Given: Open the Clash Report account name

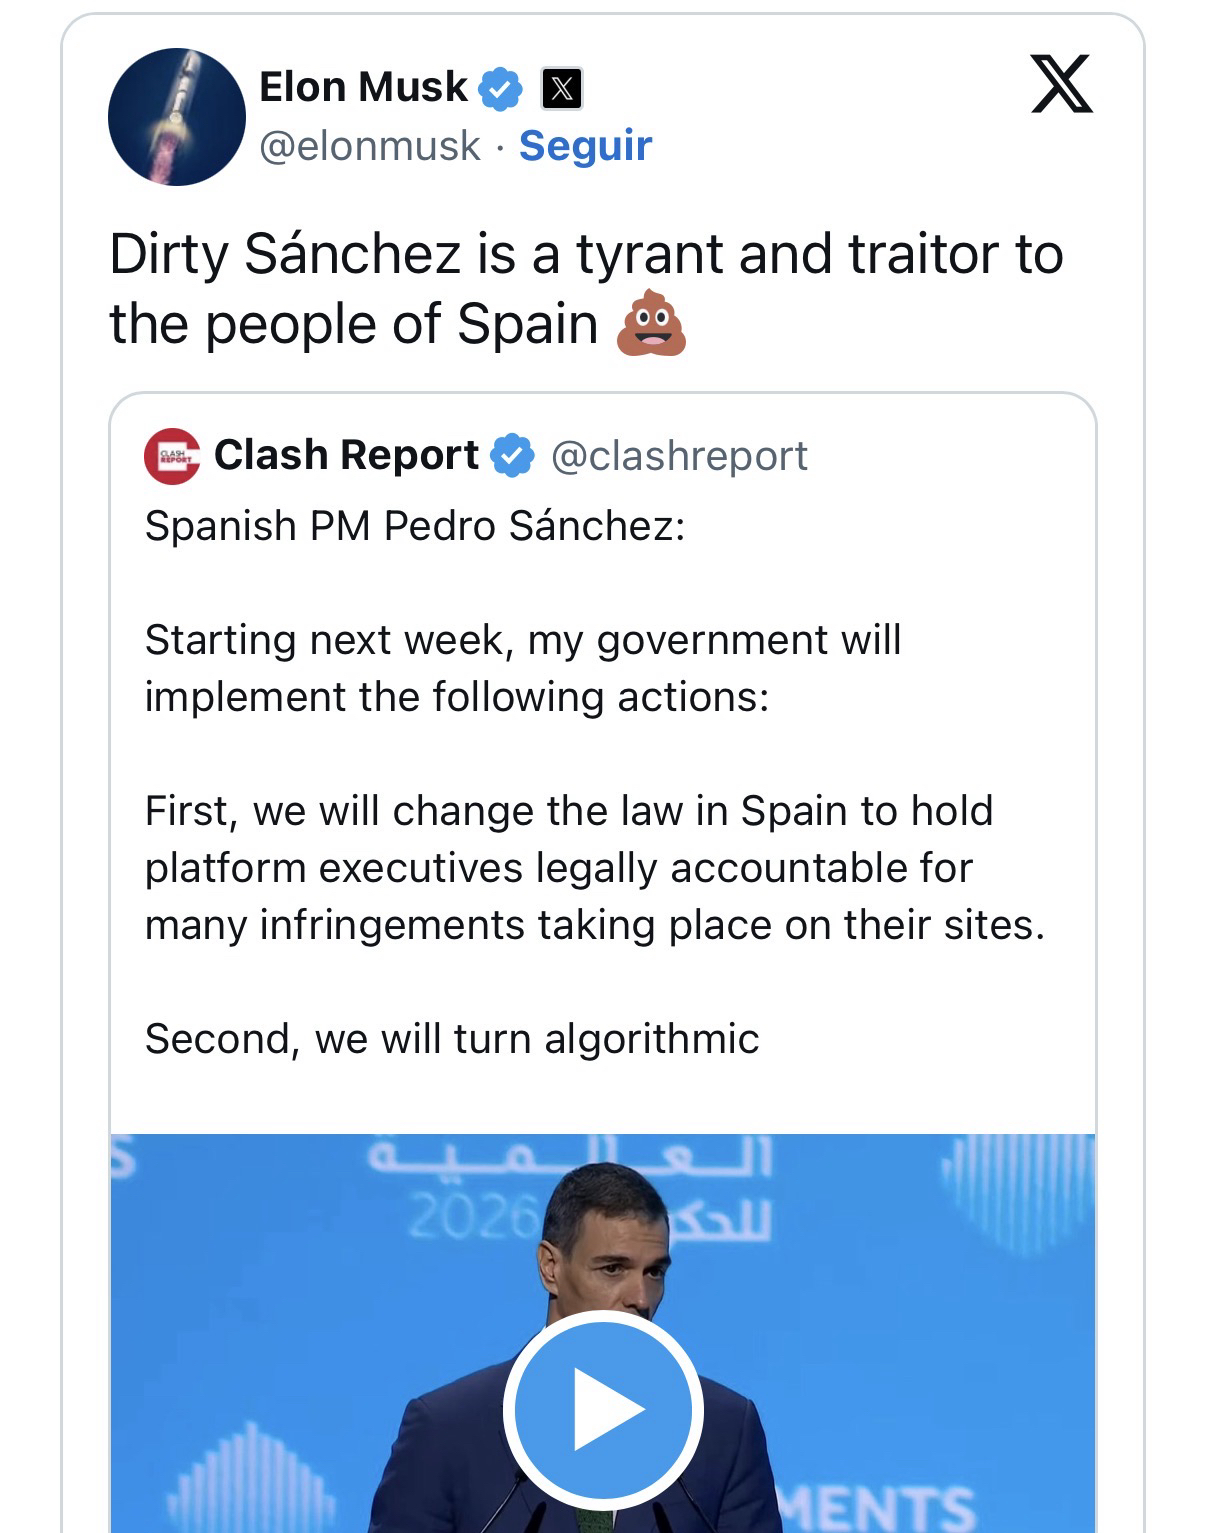Looking at the screenshot, I should 346,455.
